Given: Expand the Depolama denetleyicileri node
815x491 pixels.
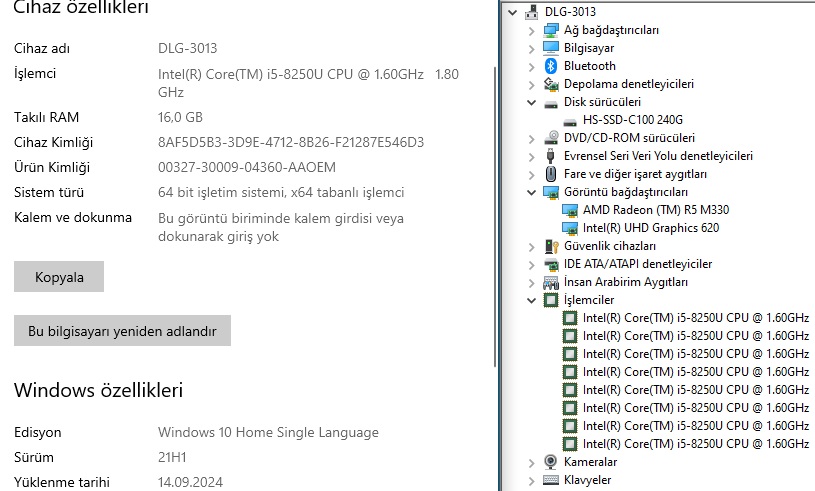Looking at the screenshot, I should [x=531, y=85].
